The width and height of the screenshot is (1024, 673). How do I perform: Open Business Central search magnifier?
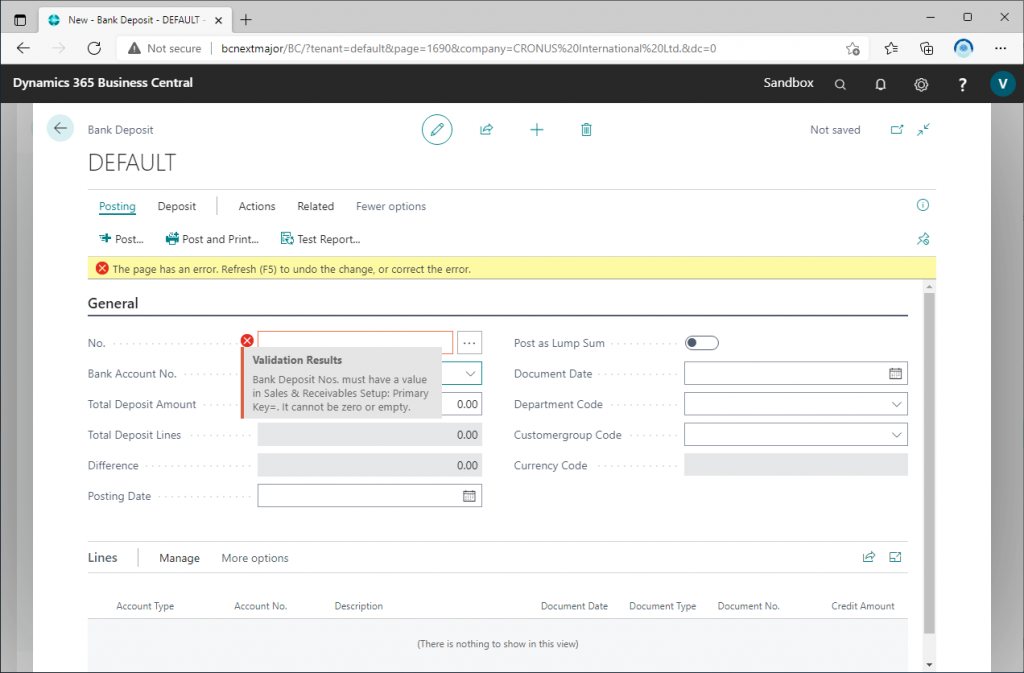[840, 84]
